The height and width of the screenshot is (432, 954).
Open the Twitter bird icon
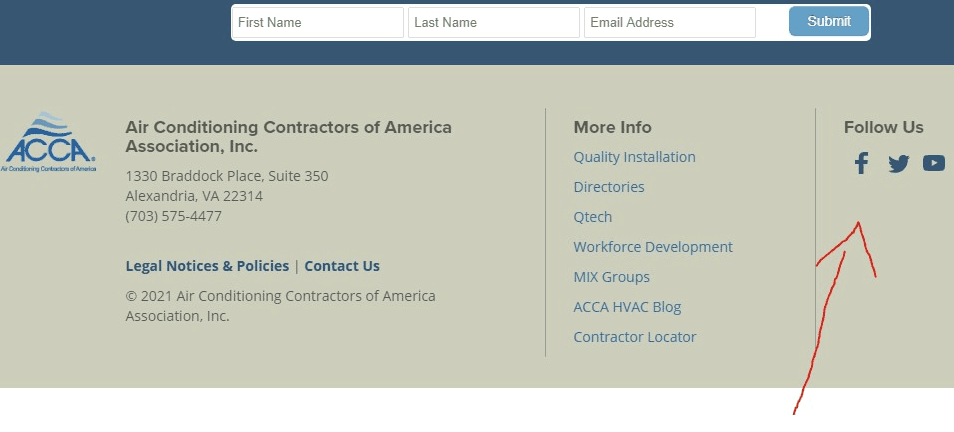coord(898,164)
